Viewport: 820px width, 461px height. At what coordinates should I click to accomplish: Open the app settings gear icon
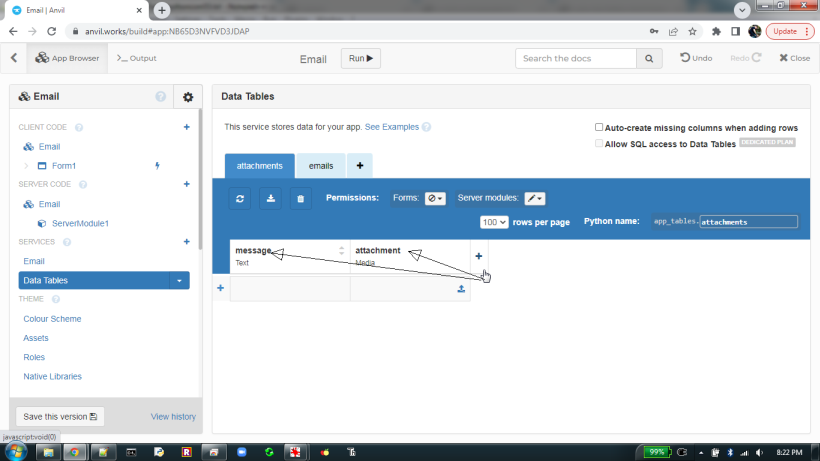pos(187,97)
